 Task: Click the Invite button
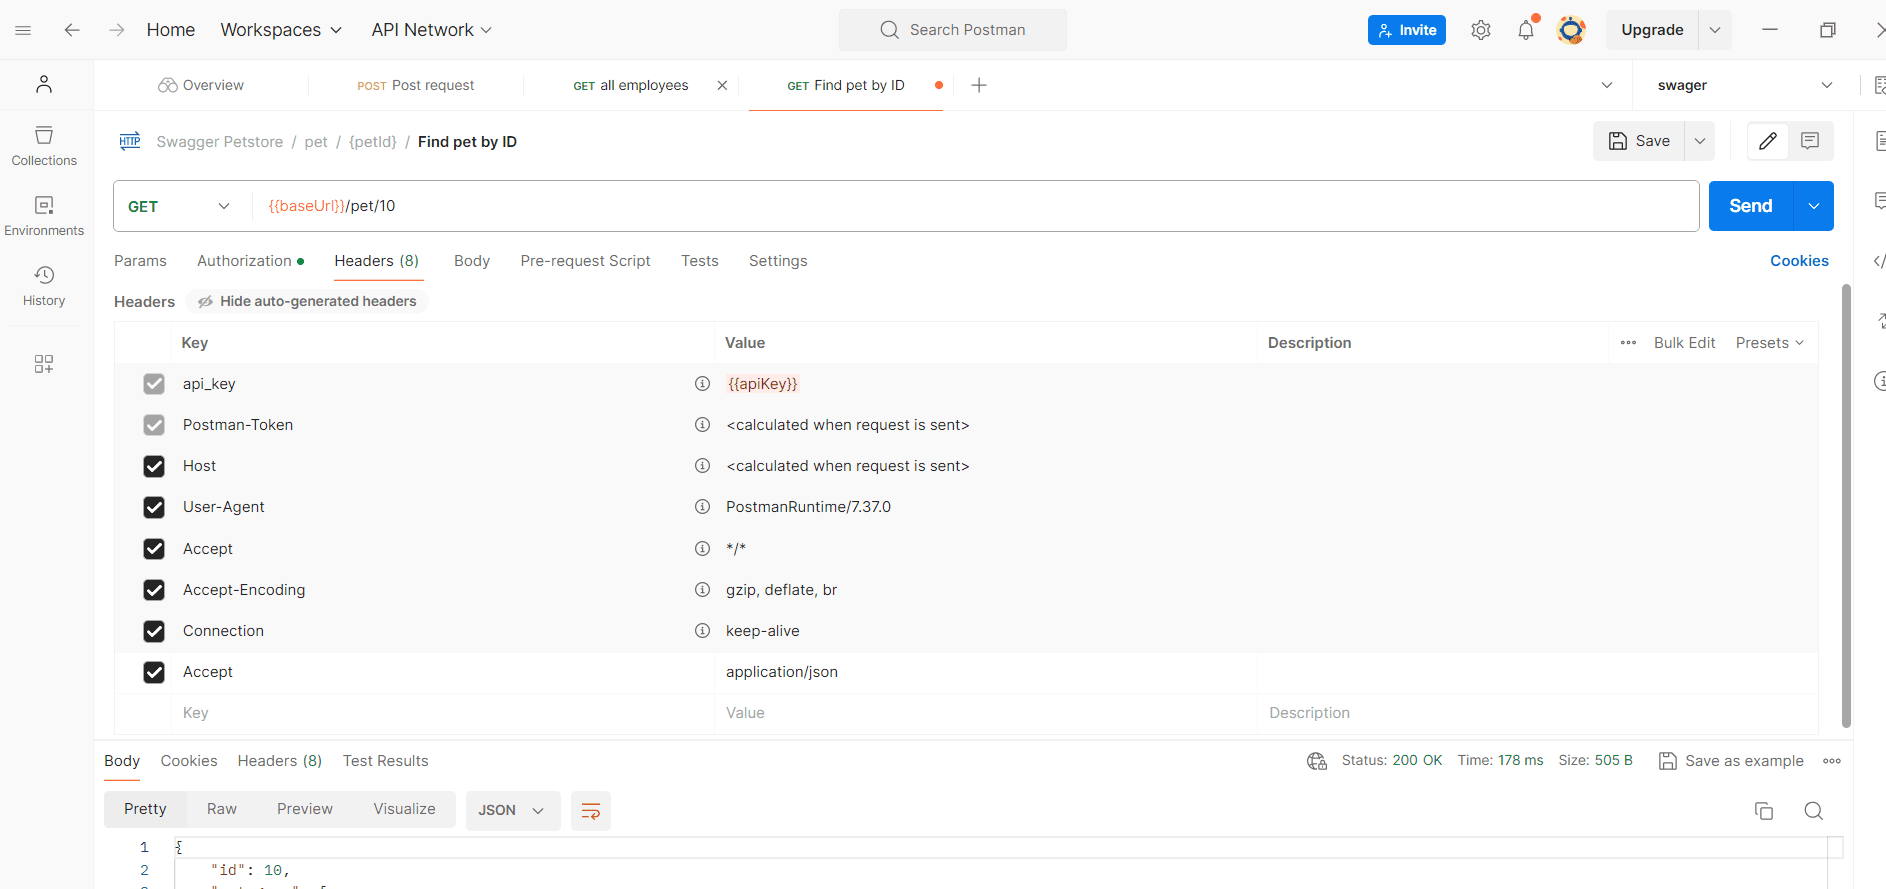[x=1407, y=30]
